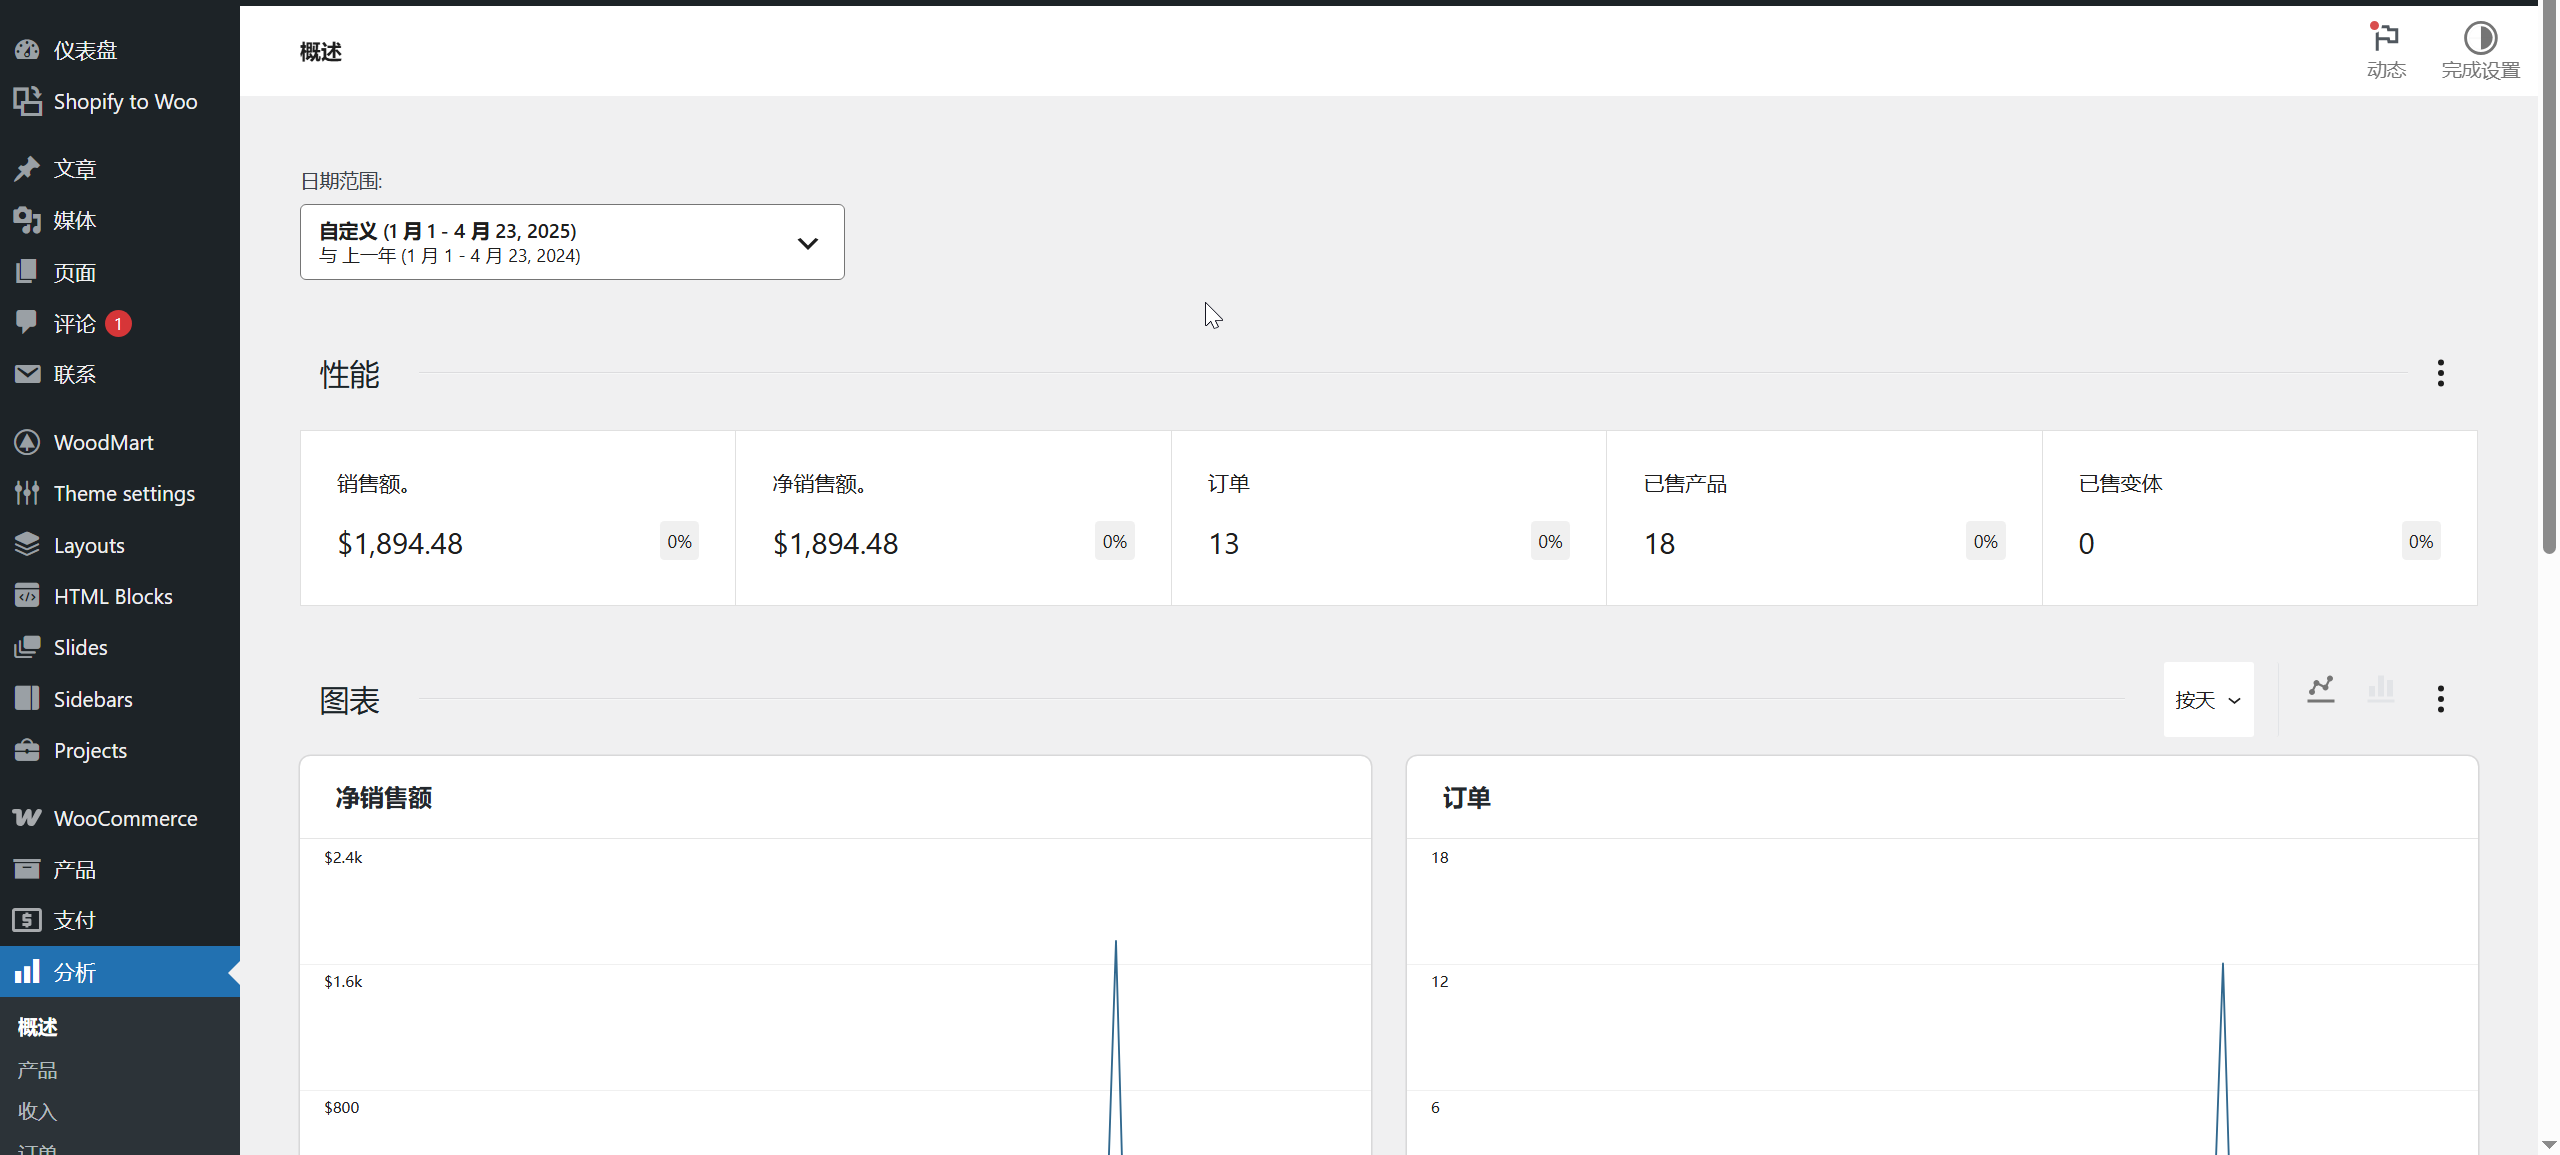Click the 分析 bar chart icon

[27, 972]
